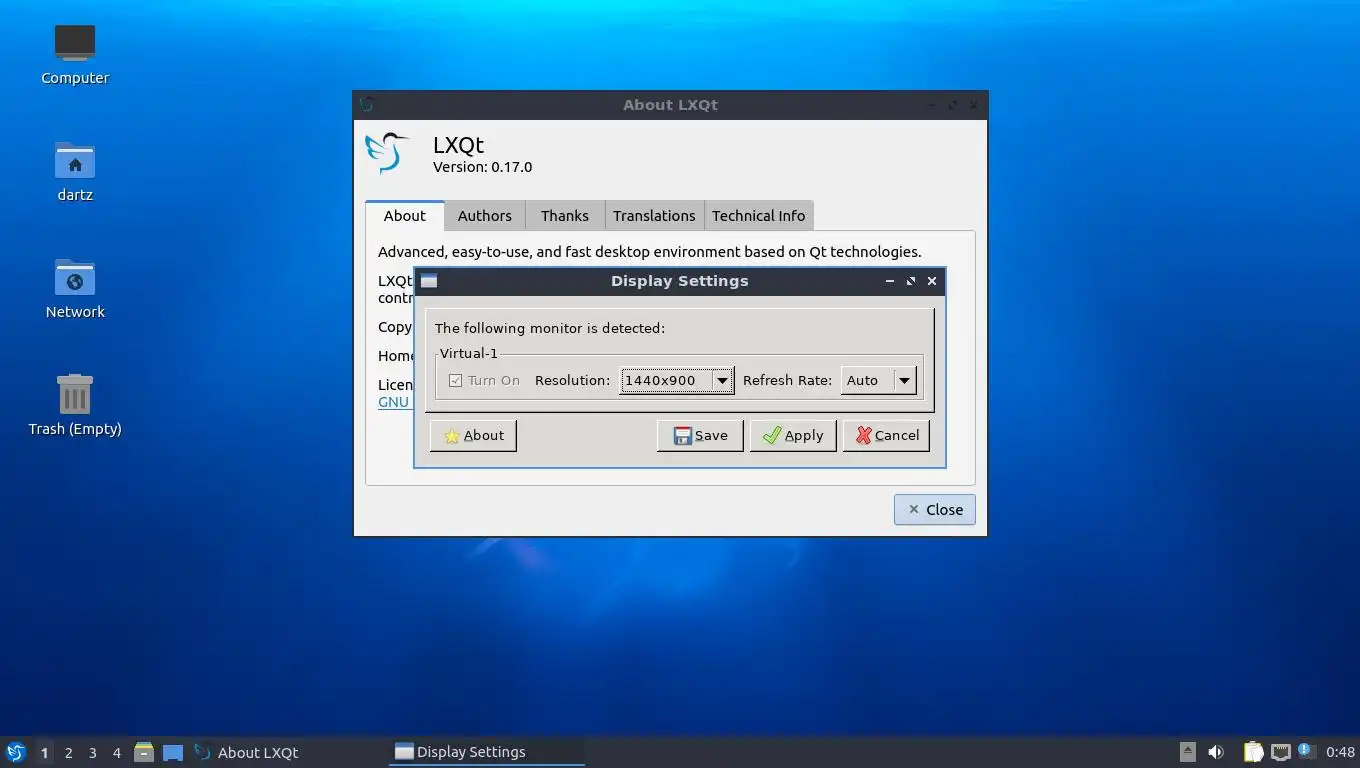Apply the display settings
1360x768 pixels.
point(793,435)
